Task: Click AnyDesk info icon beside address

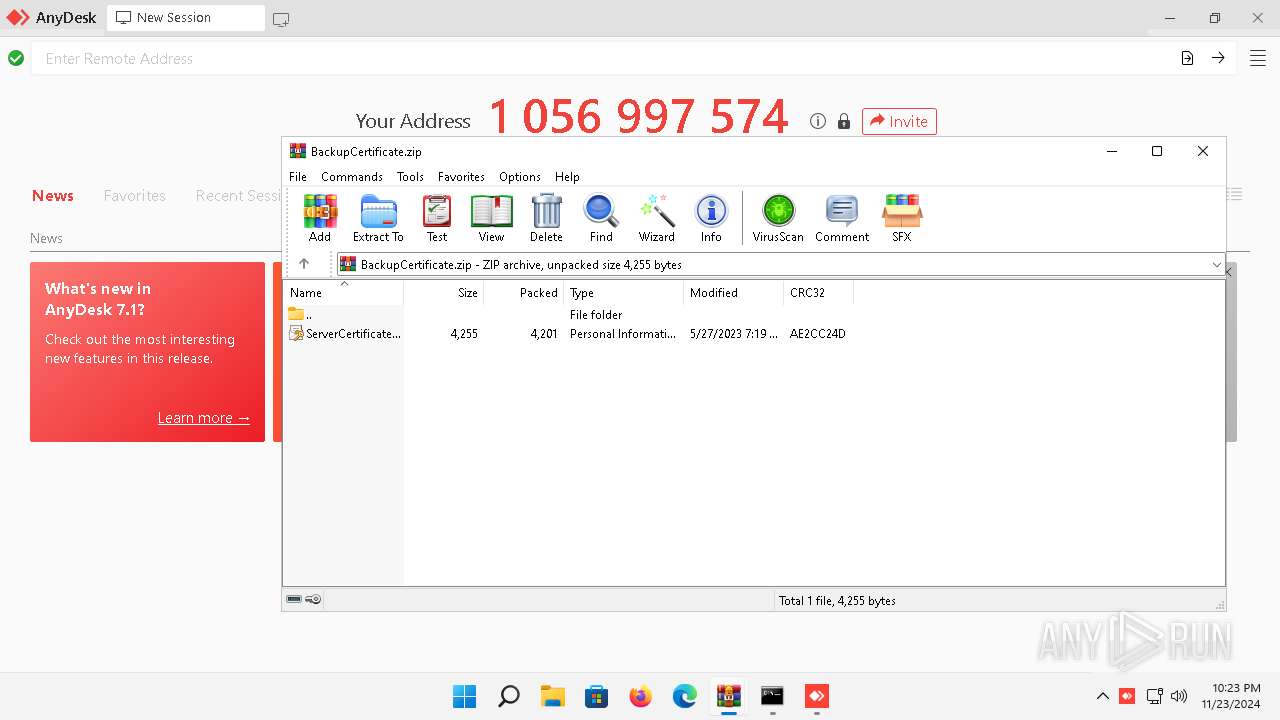Action: 818,121
